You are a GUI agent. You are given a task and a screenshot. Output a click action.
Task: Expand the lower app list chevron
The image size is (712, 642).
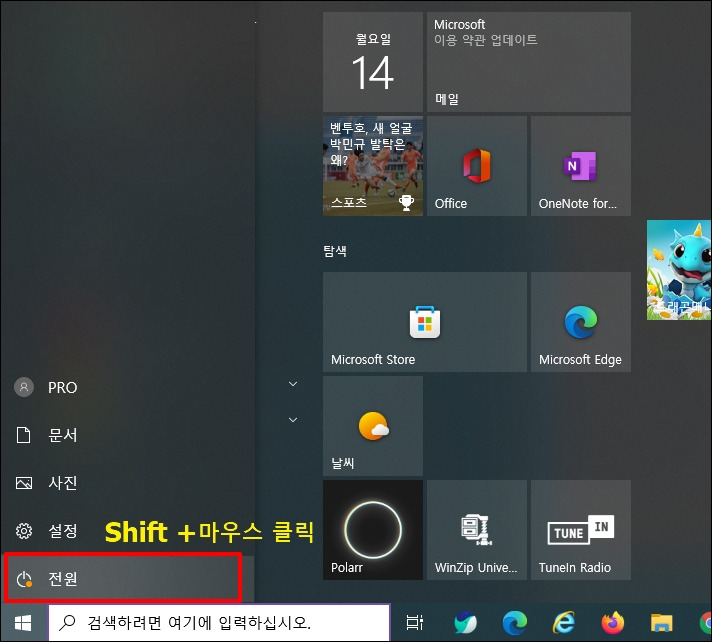[293, 420]
